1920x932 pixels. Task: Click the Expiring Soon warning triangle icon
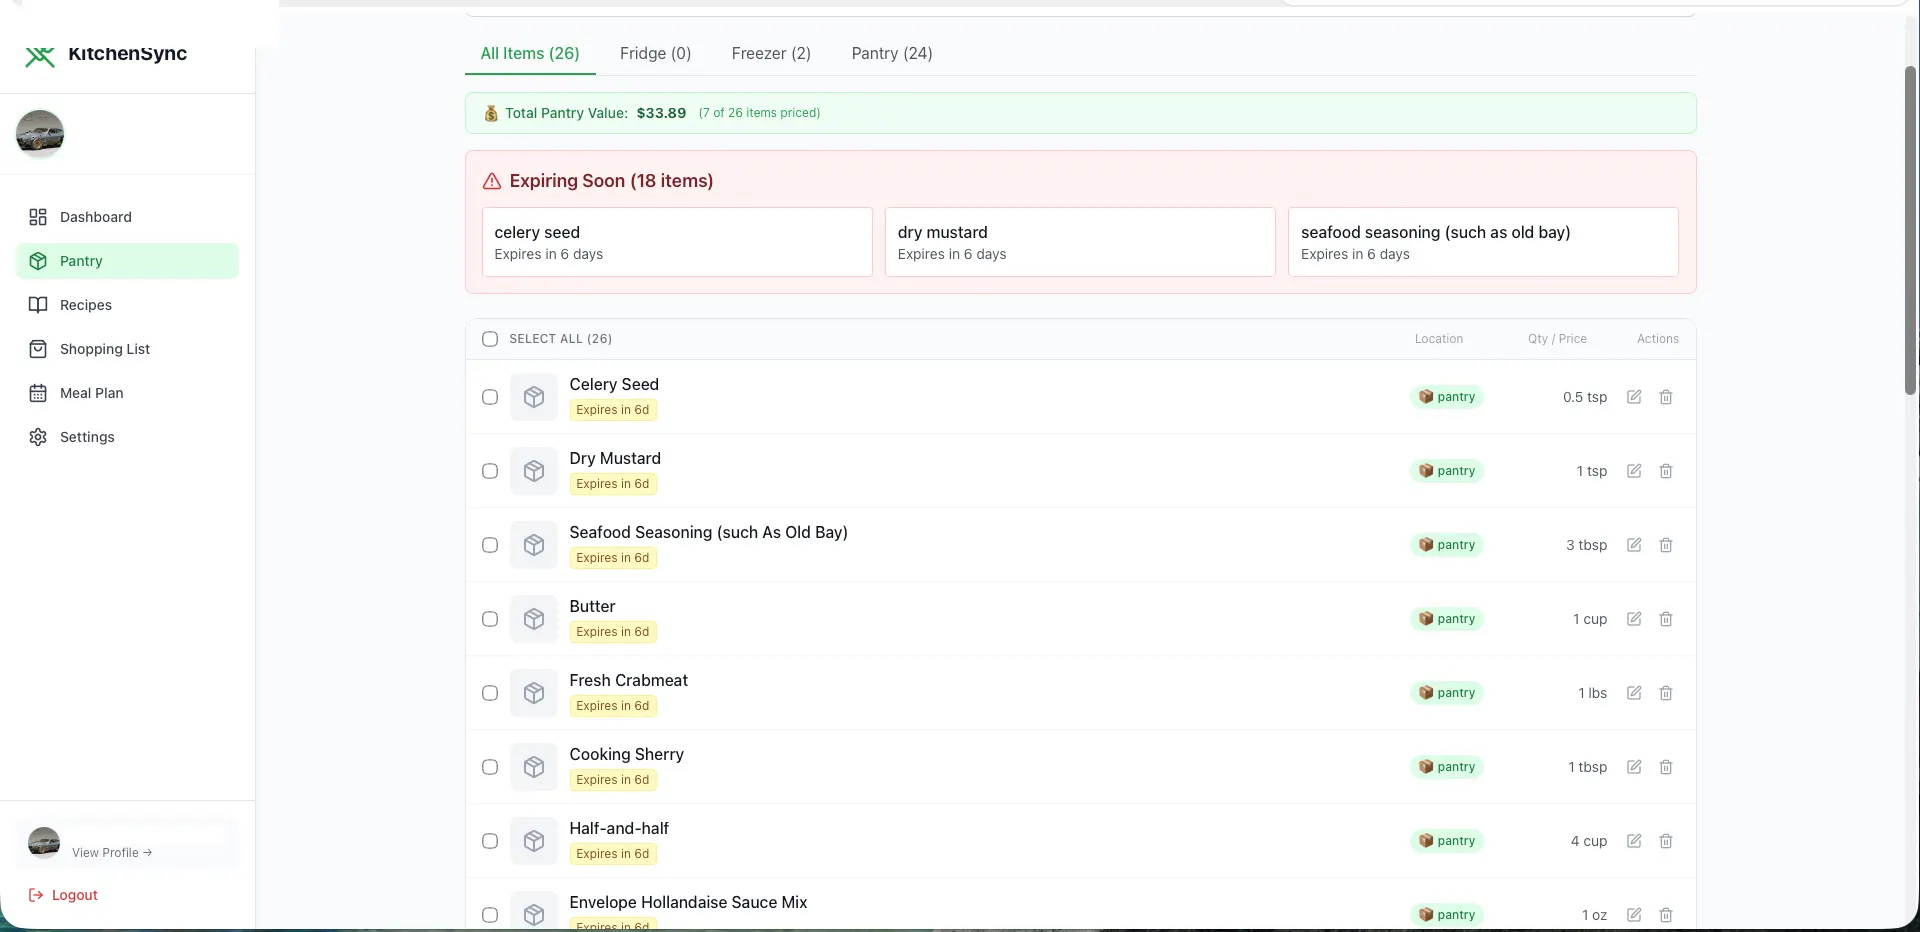pyautogui.click(x=492, y=181)
